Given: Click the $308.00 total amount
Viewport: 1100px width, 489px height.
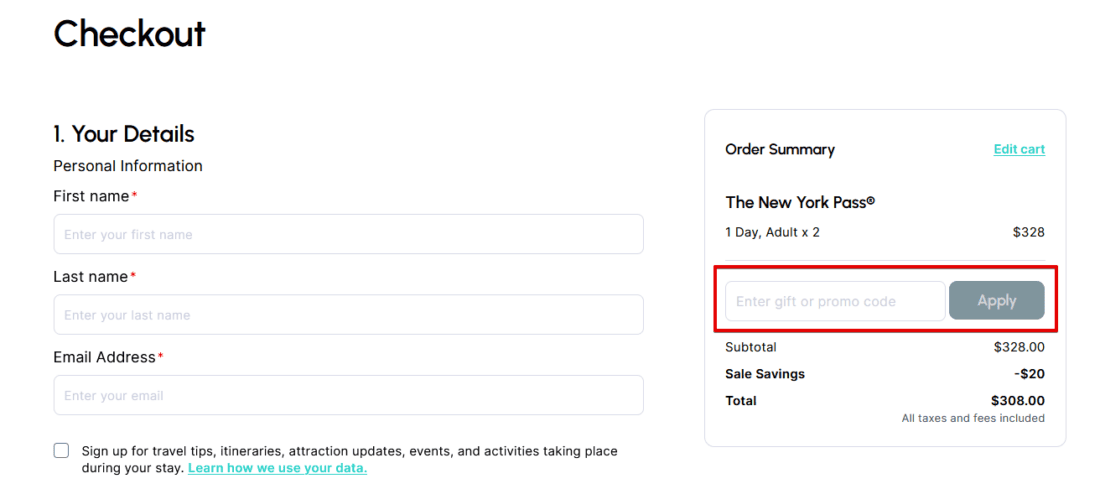Looking at the screenshot, I should [x=1018, y=401].
